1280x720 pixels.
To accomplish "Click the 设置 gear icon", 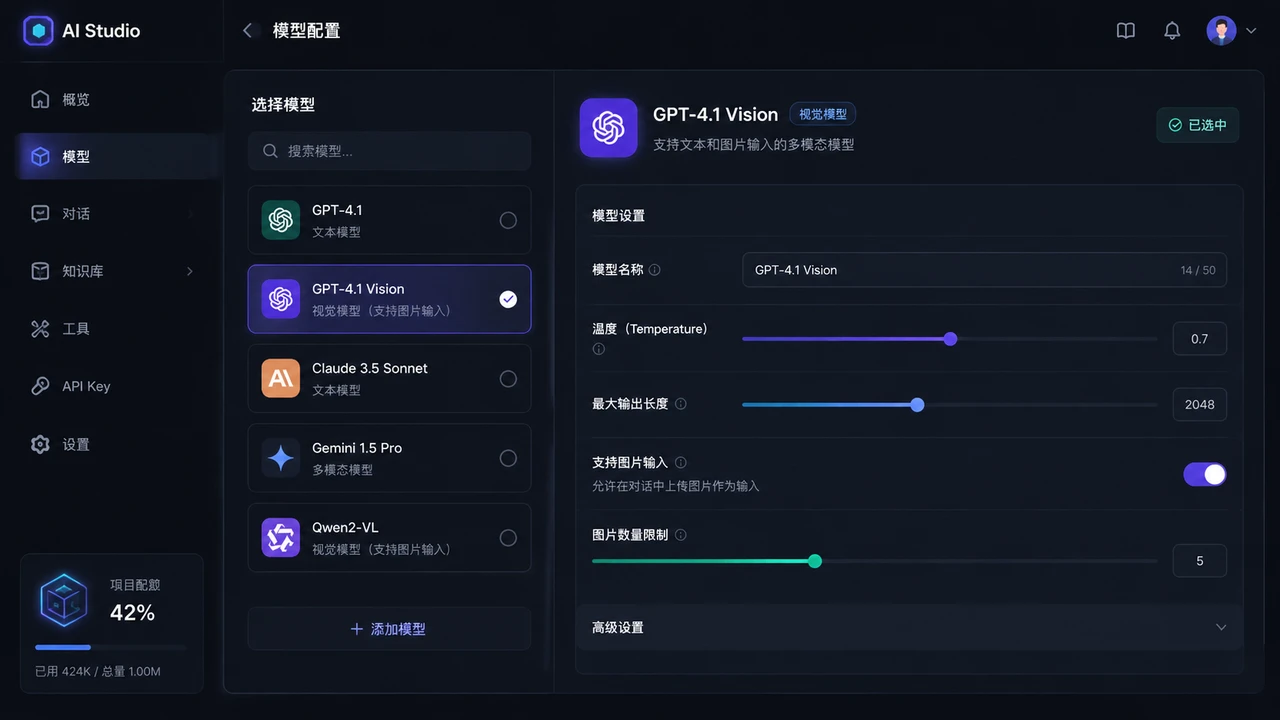I will (x=40, y=444).
